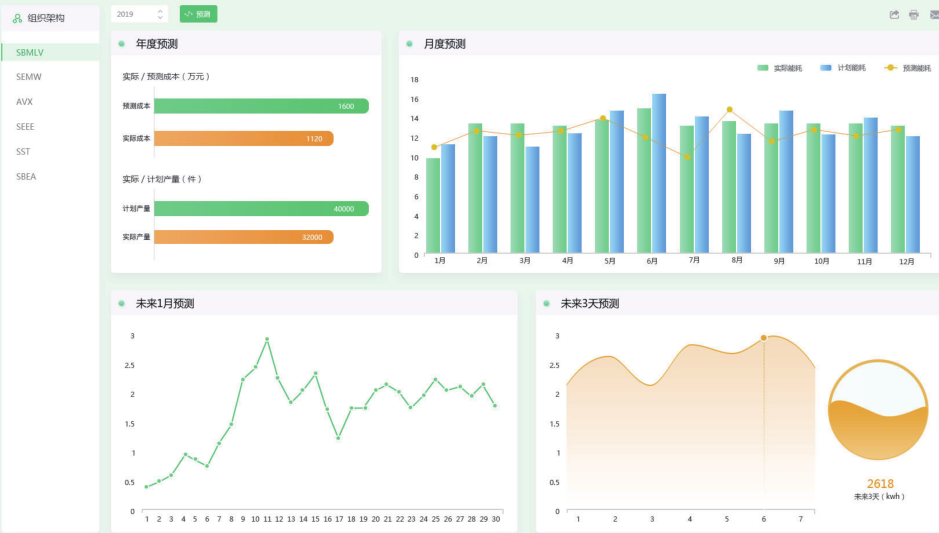The width and height of the screenshot is (939, 533).
Task: Click the green dot beside 未来1月预测 title
Action: coord(121,303)
